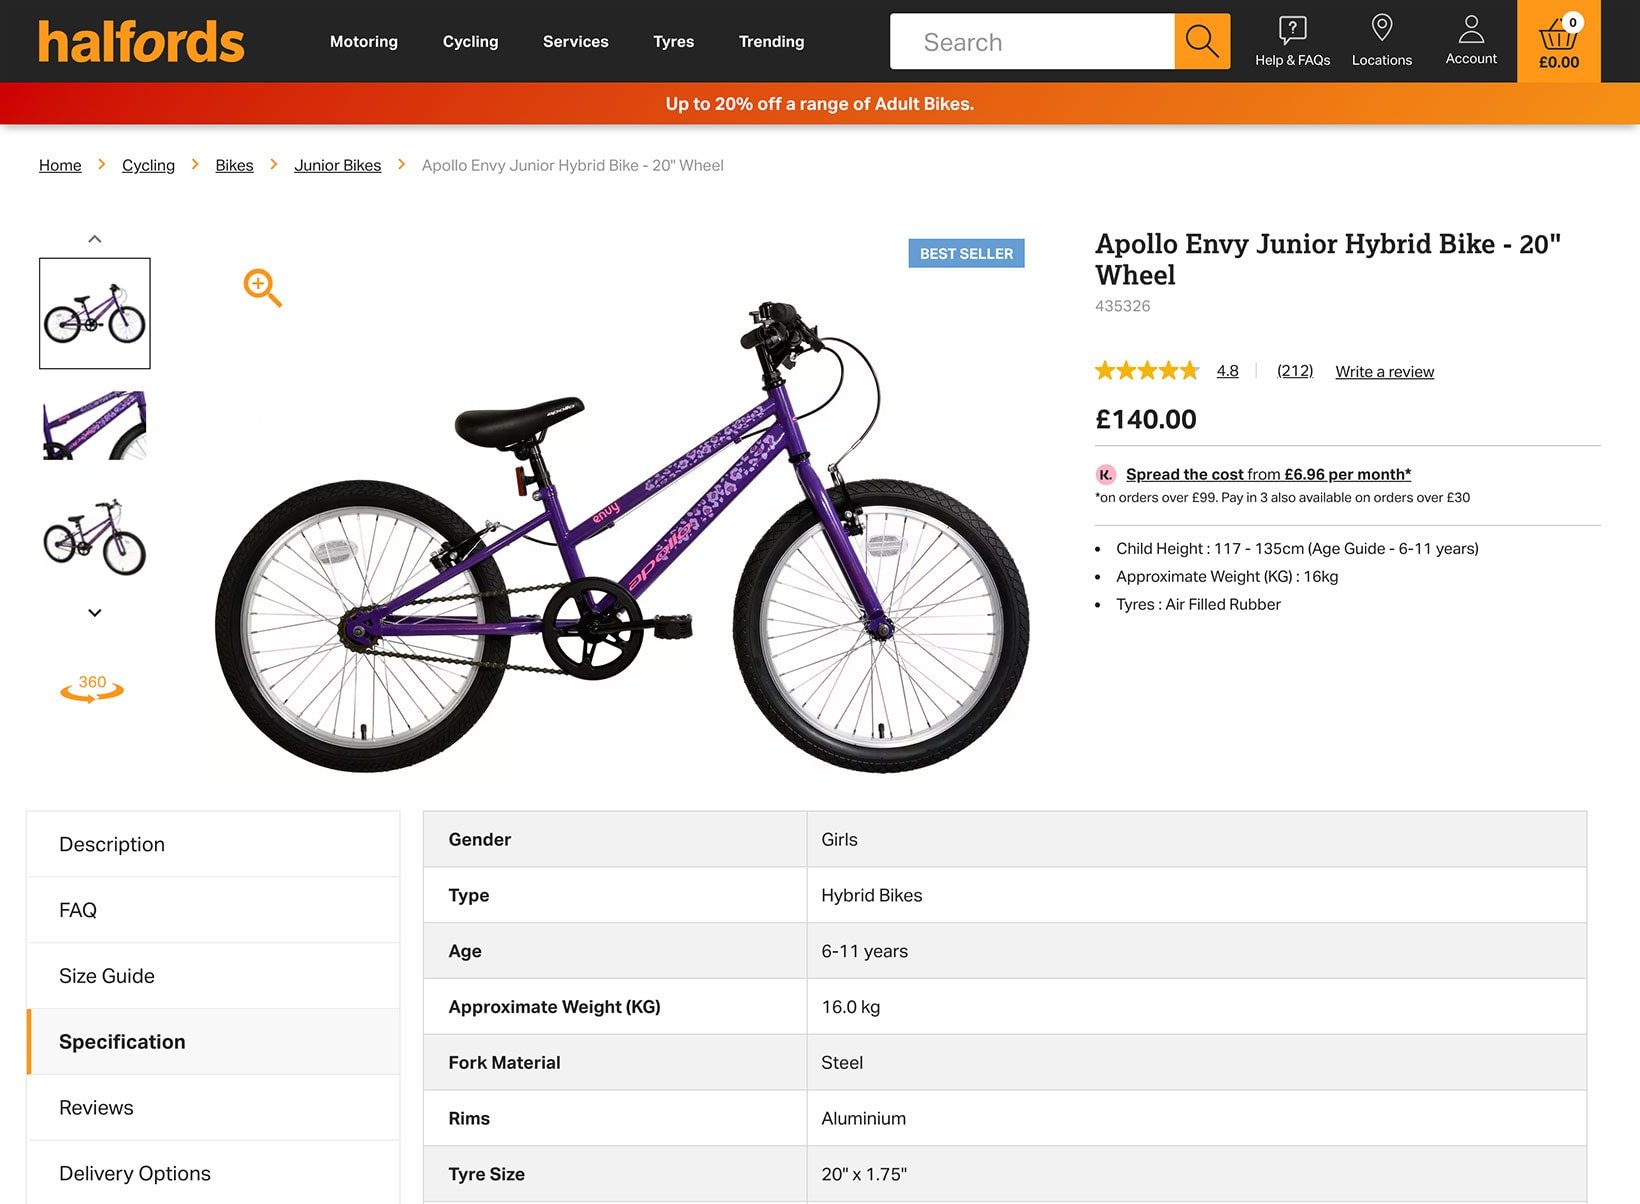This screenshot has height=1204, width=1640.
Task: Open the Reviews section
Action: pyautogui.click(x=96, y=1107)
